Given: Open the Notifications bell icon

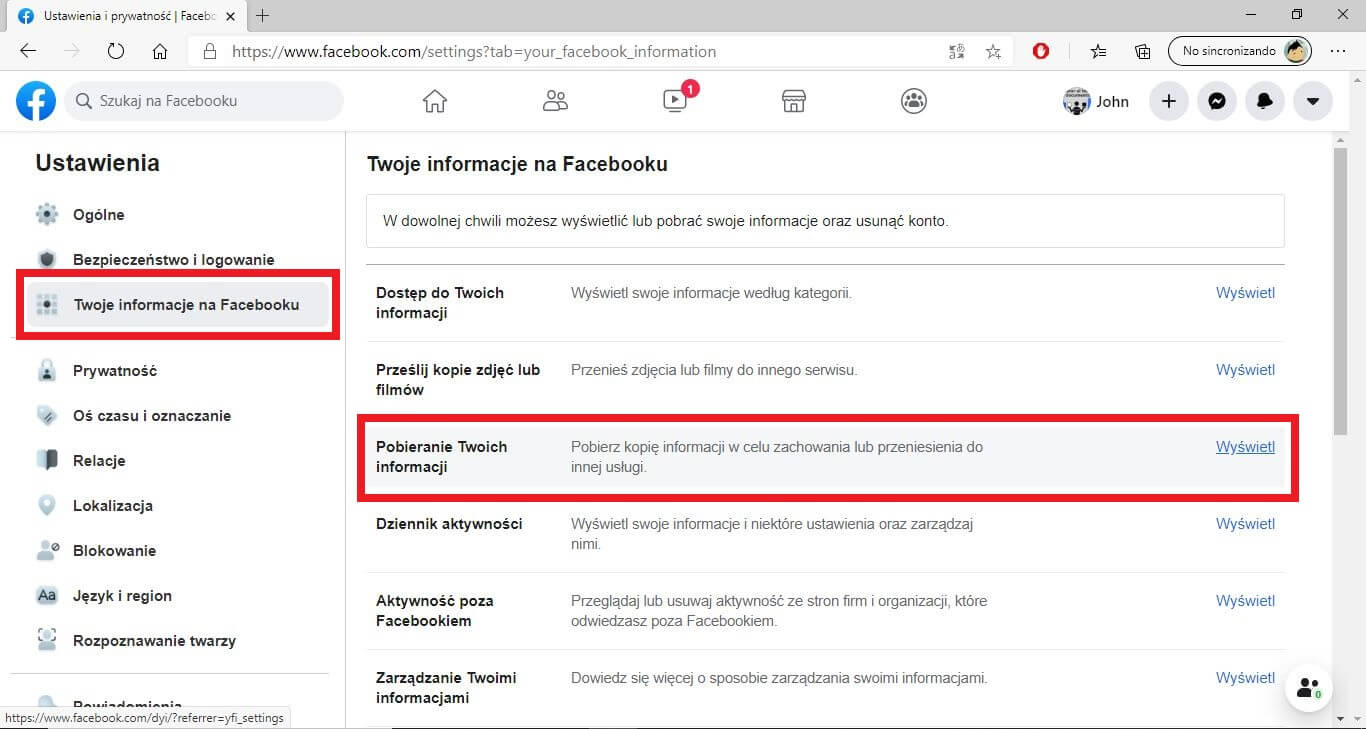Looking at the screenshot, I should tap(1265, 101).
